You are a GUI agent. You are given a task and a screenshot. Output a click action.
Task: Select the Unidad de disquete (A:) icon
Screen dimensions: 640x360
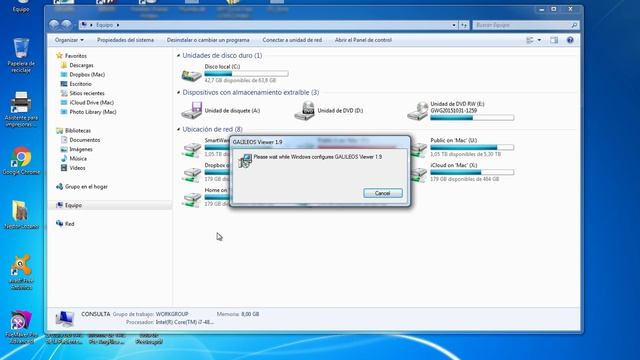(191, 111)
